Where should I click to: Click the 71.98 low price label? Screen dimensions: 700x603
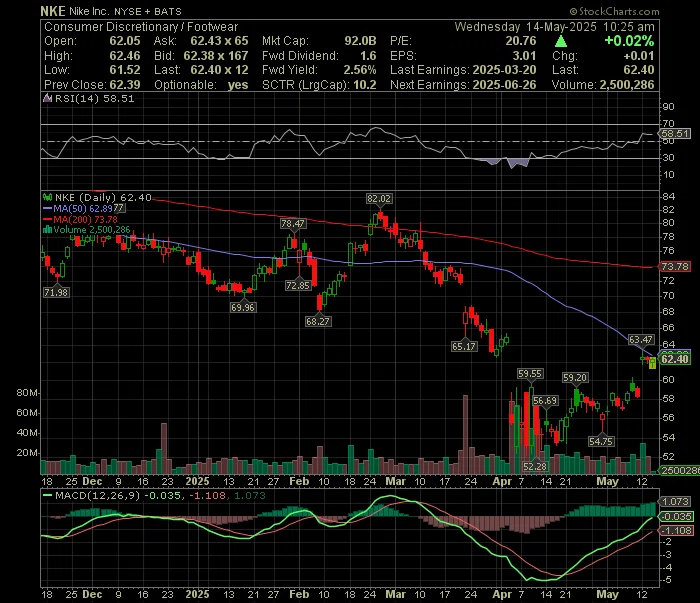coord(56,292)
